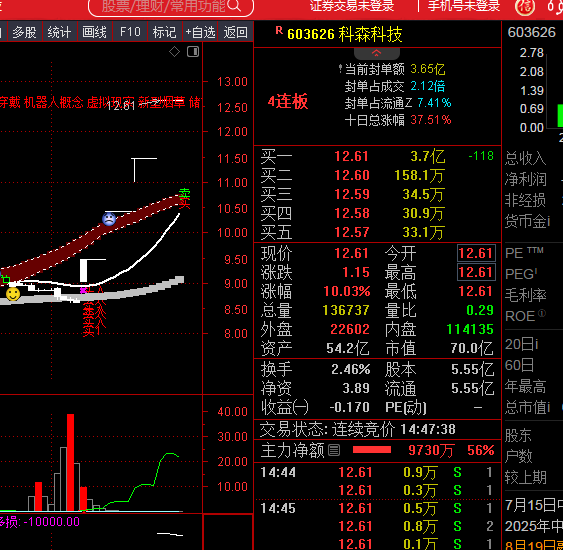Click the 返回 back button

236,32
